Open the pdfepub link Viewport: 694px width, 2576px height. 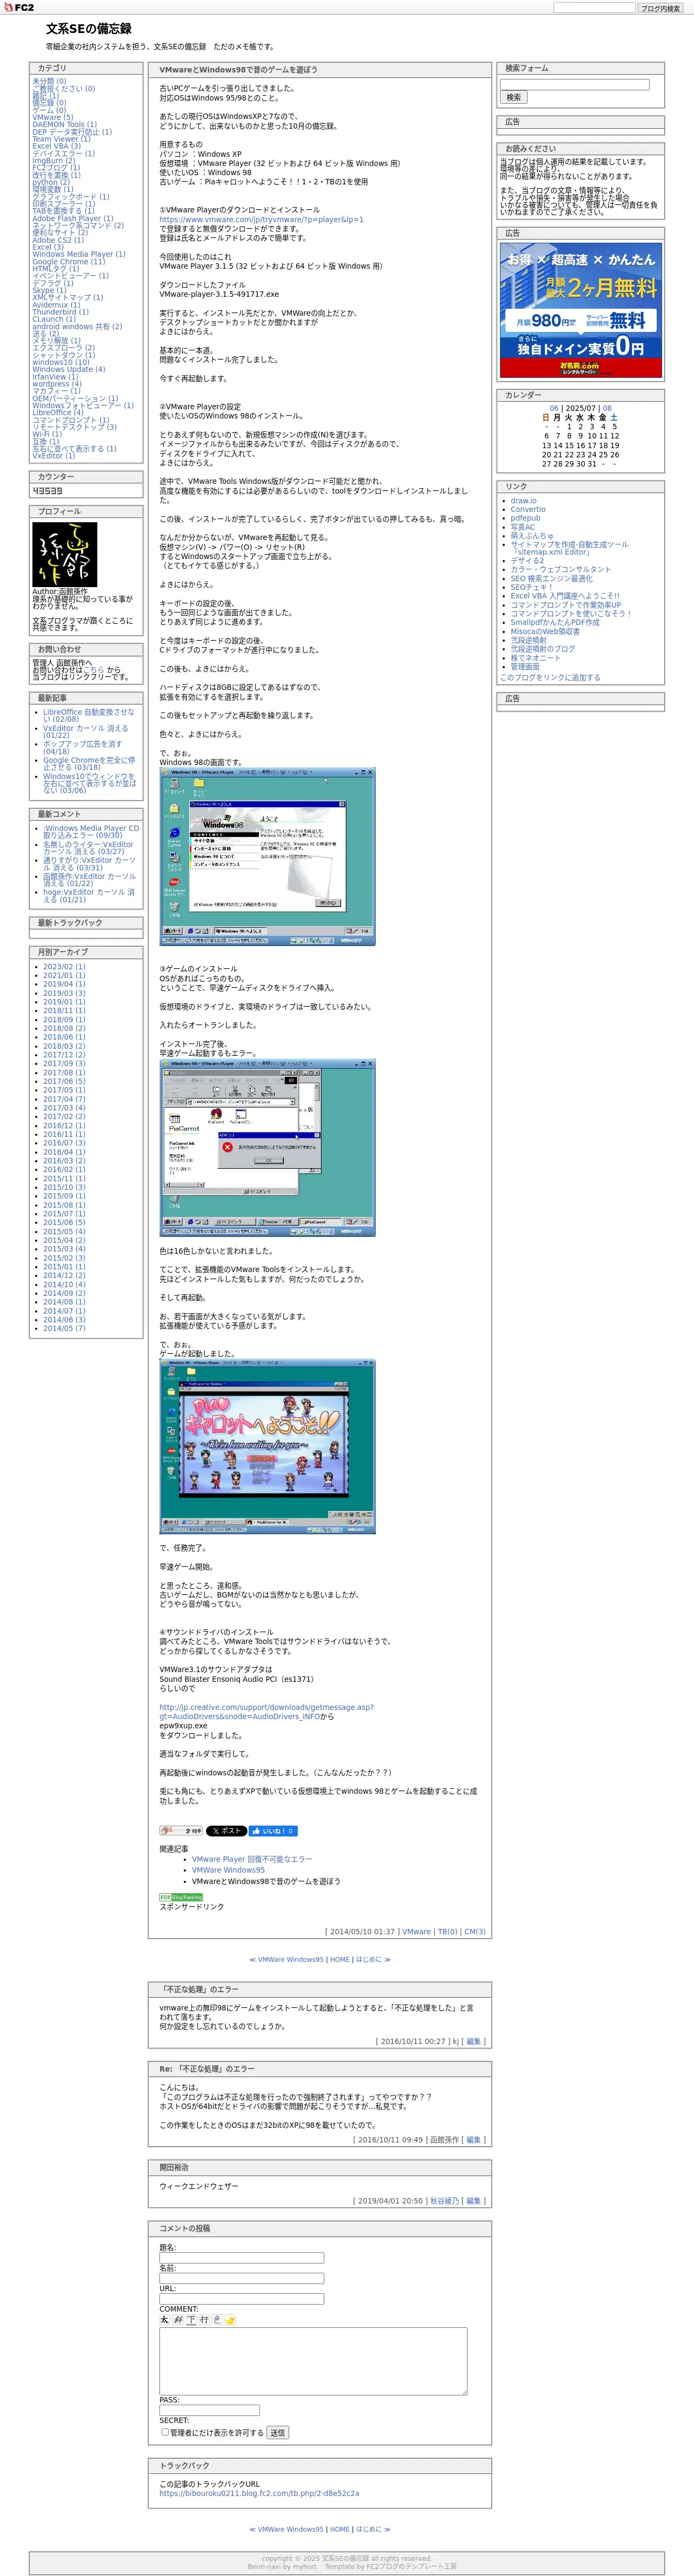(x=525, y=518)
